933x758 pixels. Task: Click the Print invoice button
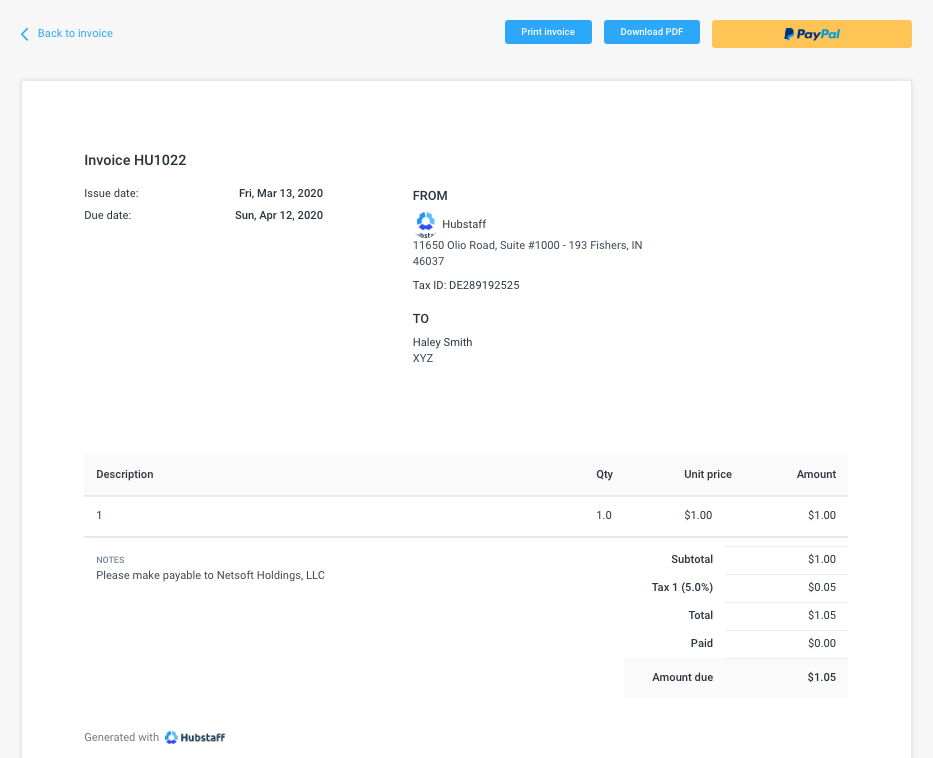click(548, 31)
